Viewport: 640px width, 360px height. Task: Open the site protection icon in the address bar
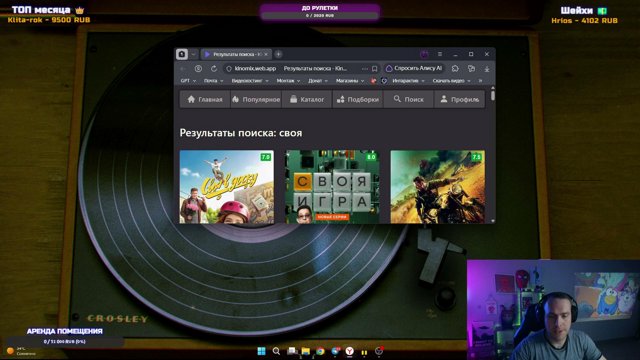coord(229,69)
